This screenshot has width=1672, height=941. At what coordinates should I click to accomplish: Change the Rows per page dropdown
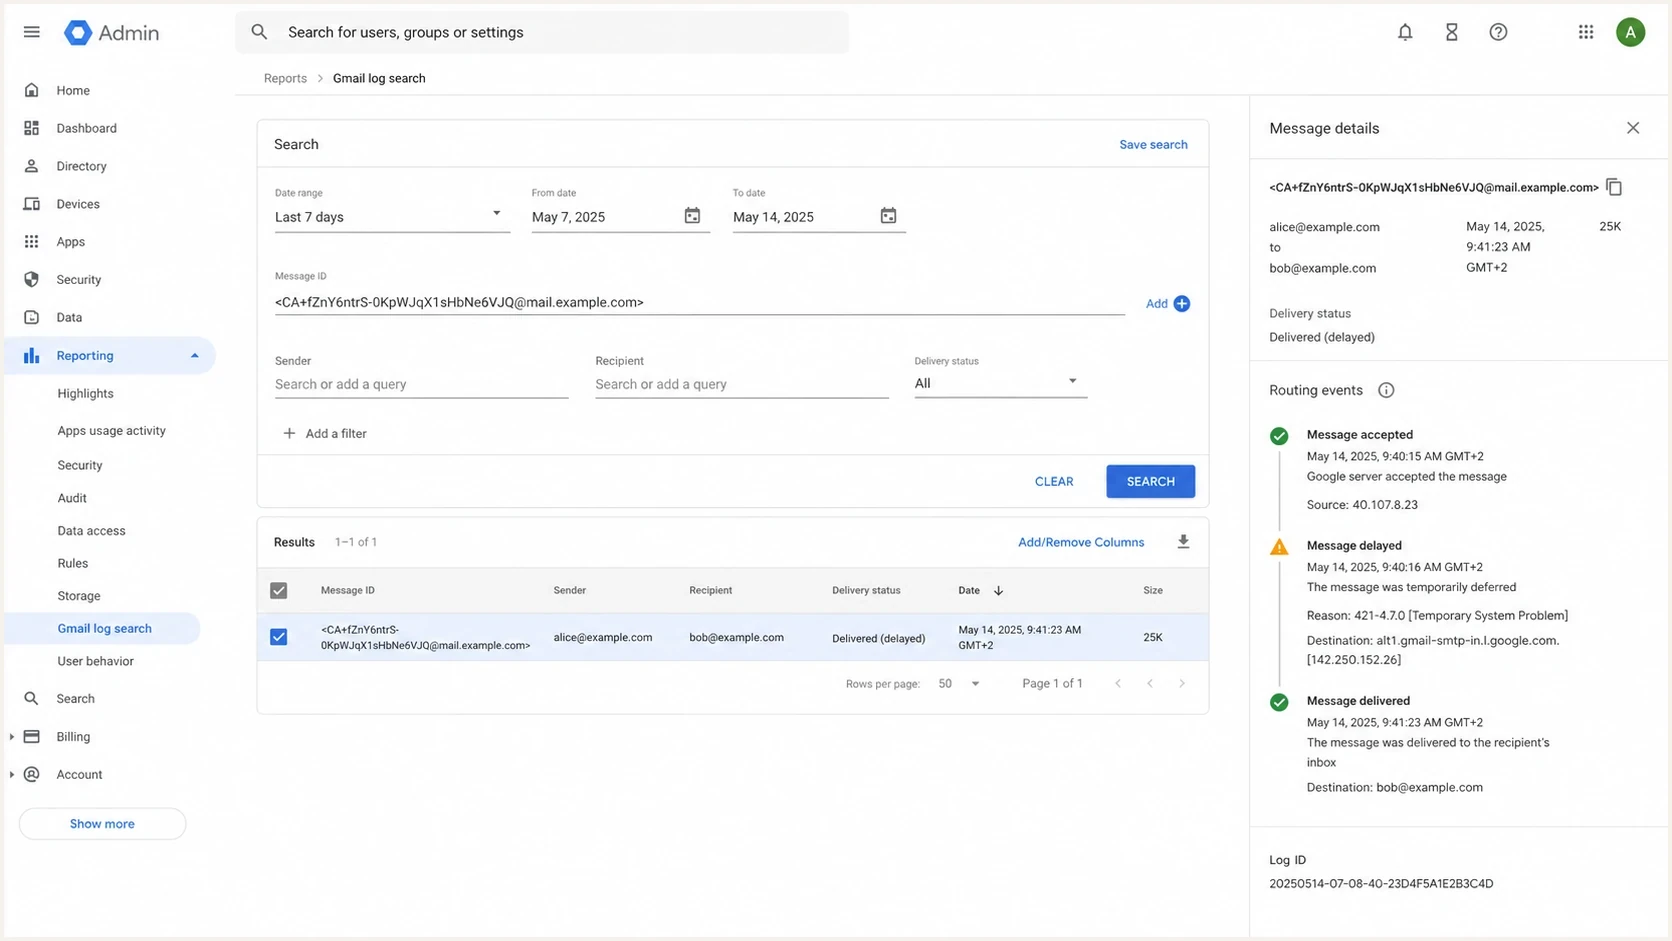tap(958, 683)
